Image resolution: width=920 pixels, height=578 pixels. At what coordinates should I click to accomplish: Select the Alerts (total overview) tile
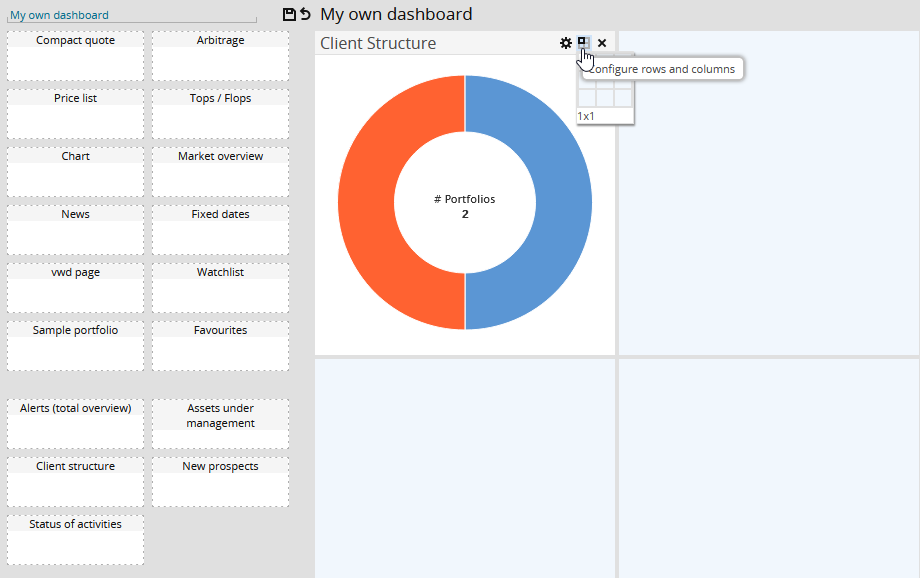point(76,424)
